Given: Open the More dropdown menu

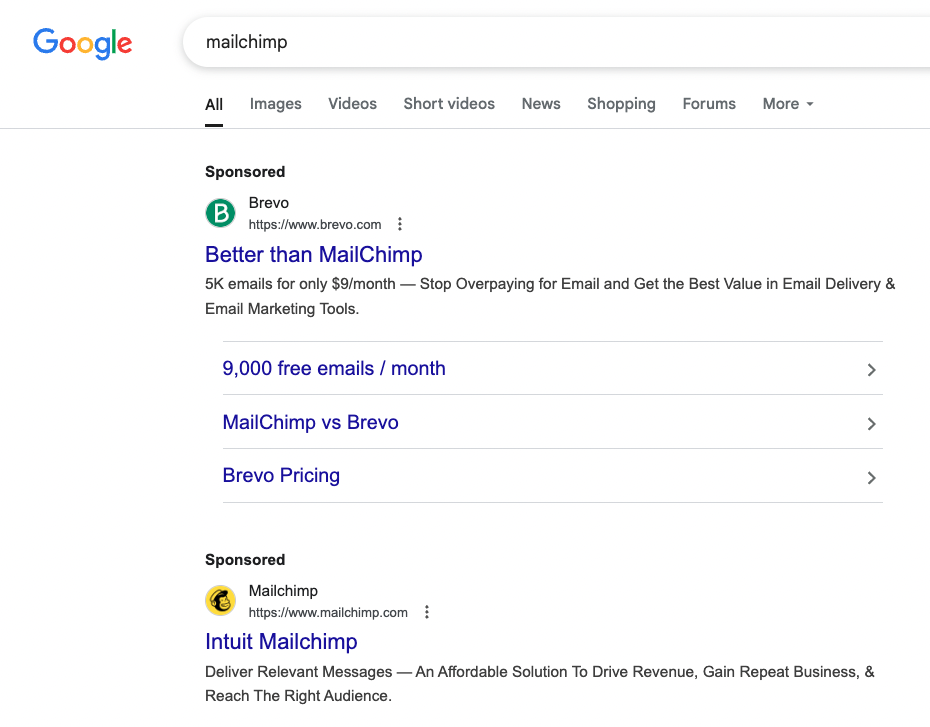Looking at the screenshot, I should [x=788, y=104].
